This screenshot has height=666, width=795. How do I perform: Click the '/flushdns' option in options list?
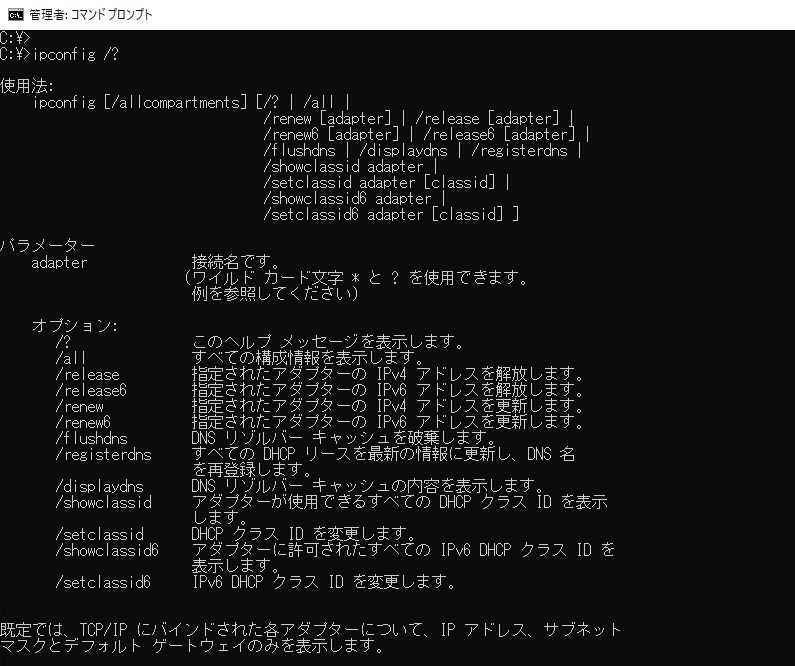point(91,438)
